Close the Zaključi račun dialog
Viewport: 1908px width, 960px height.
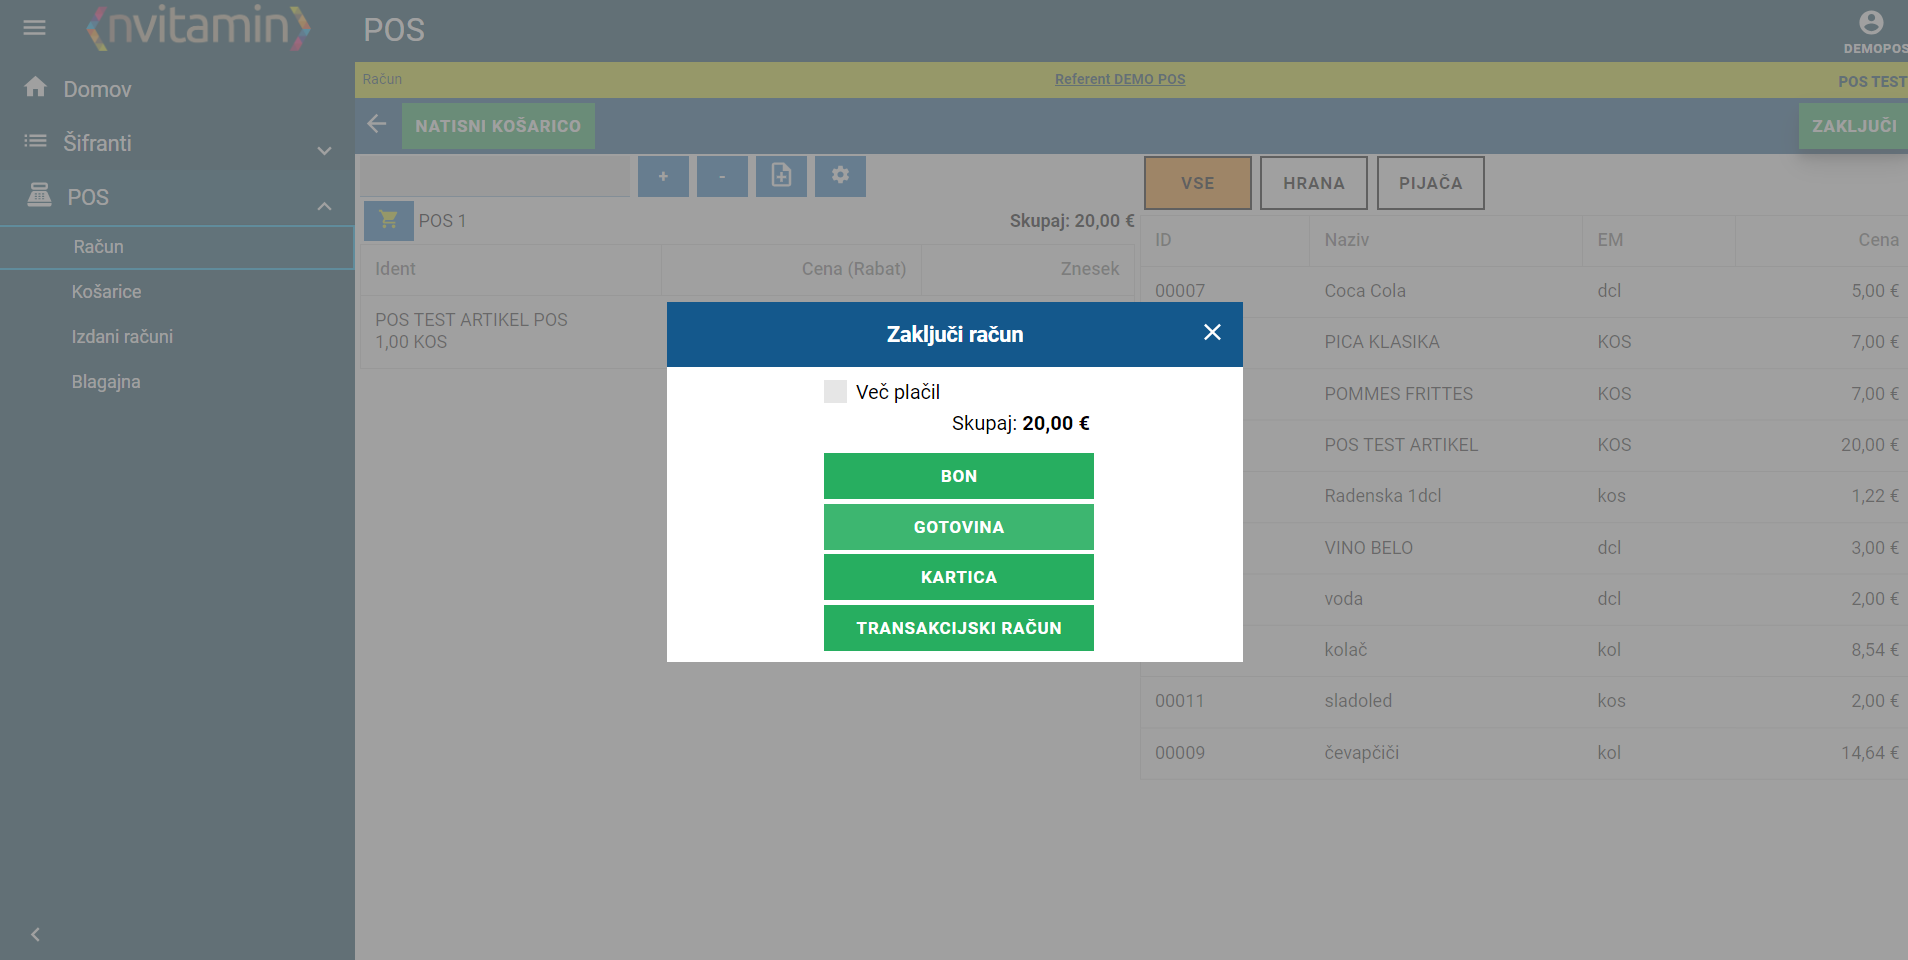point(1212,332)
